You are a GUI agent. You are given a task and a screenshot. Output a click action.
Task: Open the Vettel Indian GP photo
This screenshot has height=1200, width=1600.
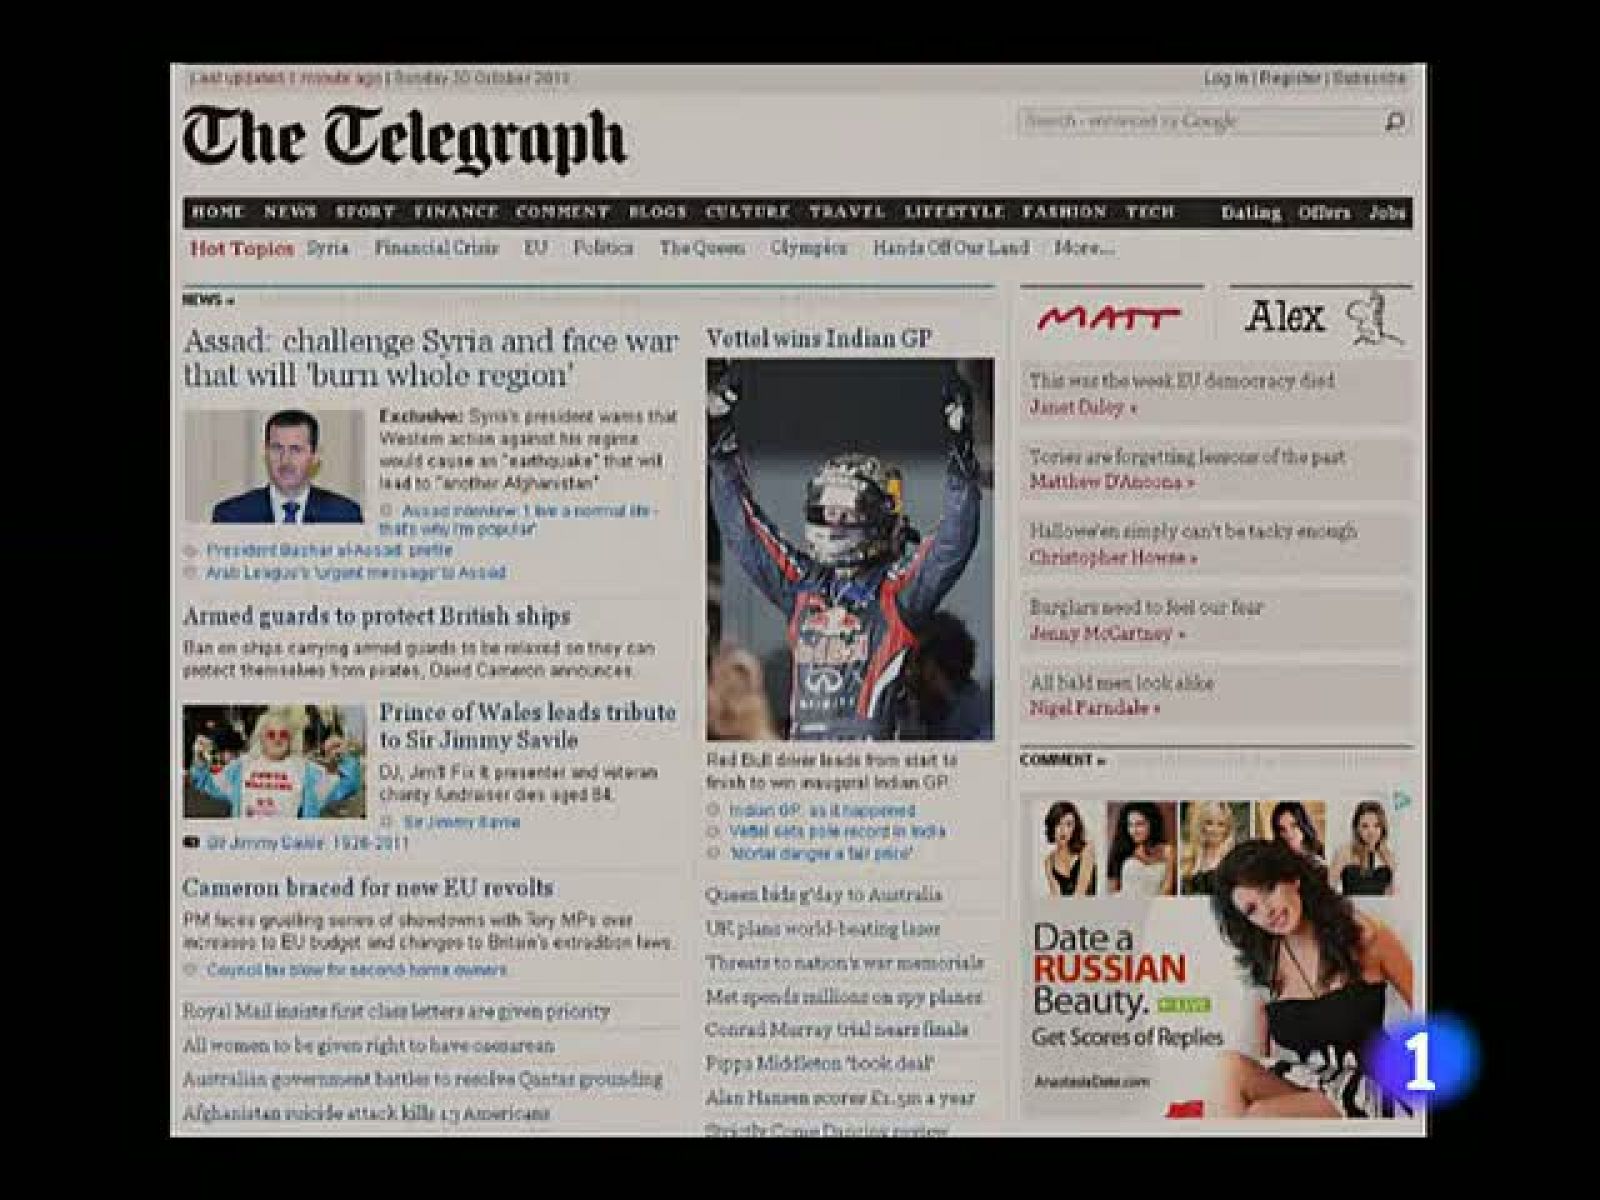coord(850,549)
